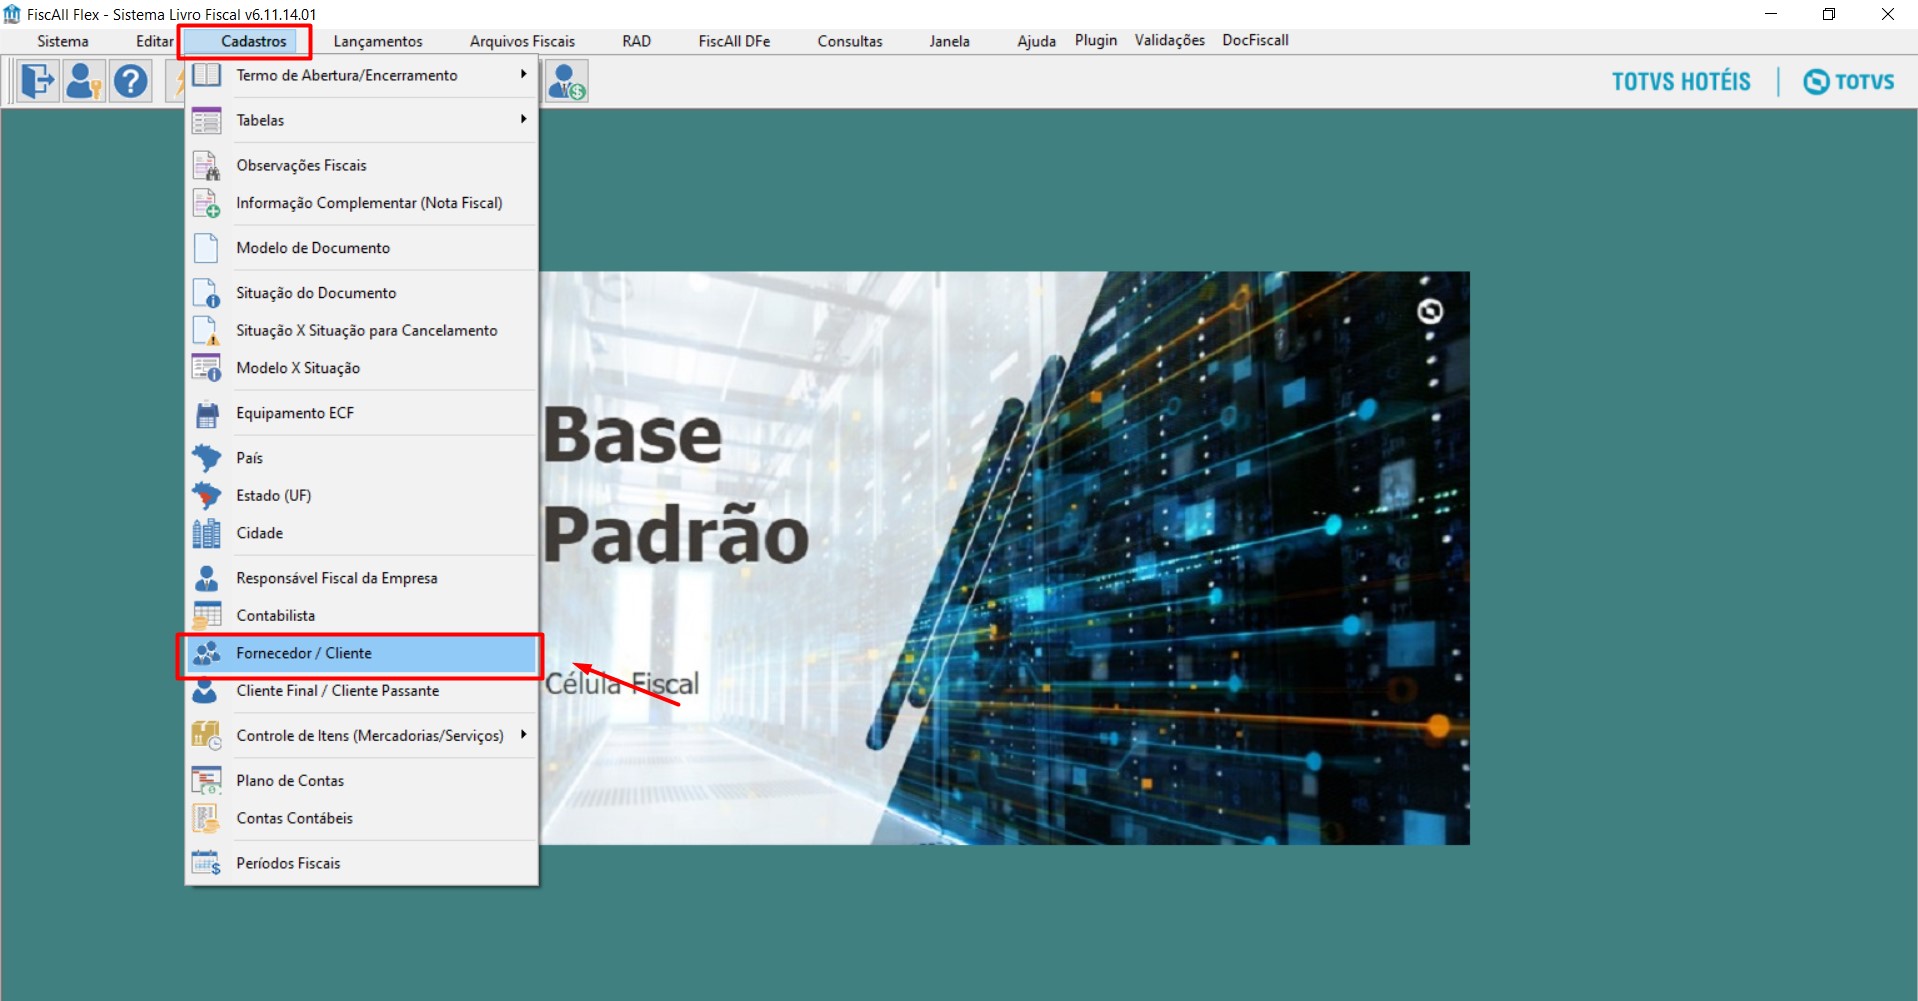This screenshot has height=1001, width=1918.
Task: Click the Períodos Fiscais calendar icon
Action: point(206,863)
